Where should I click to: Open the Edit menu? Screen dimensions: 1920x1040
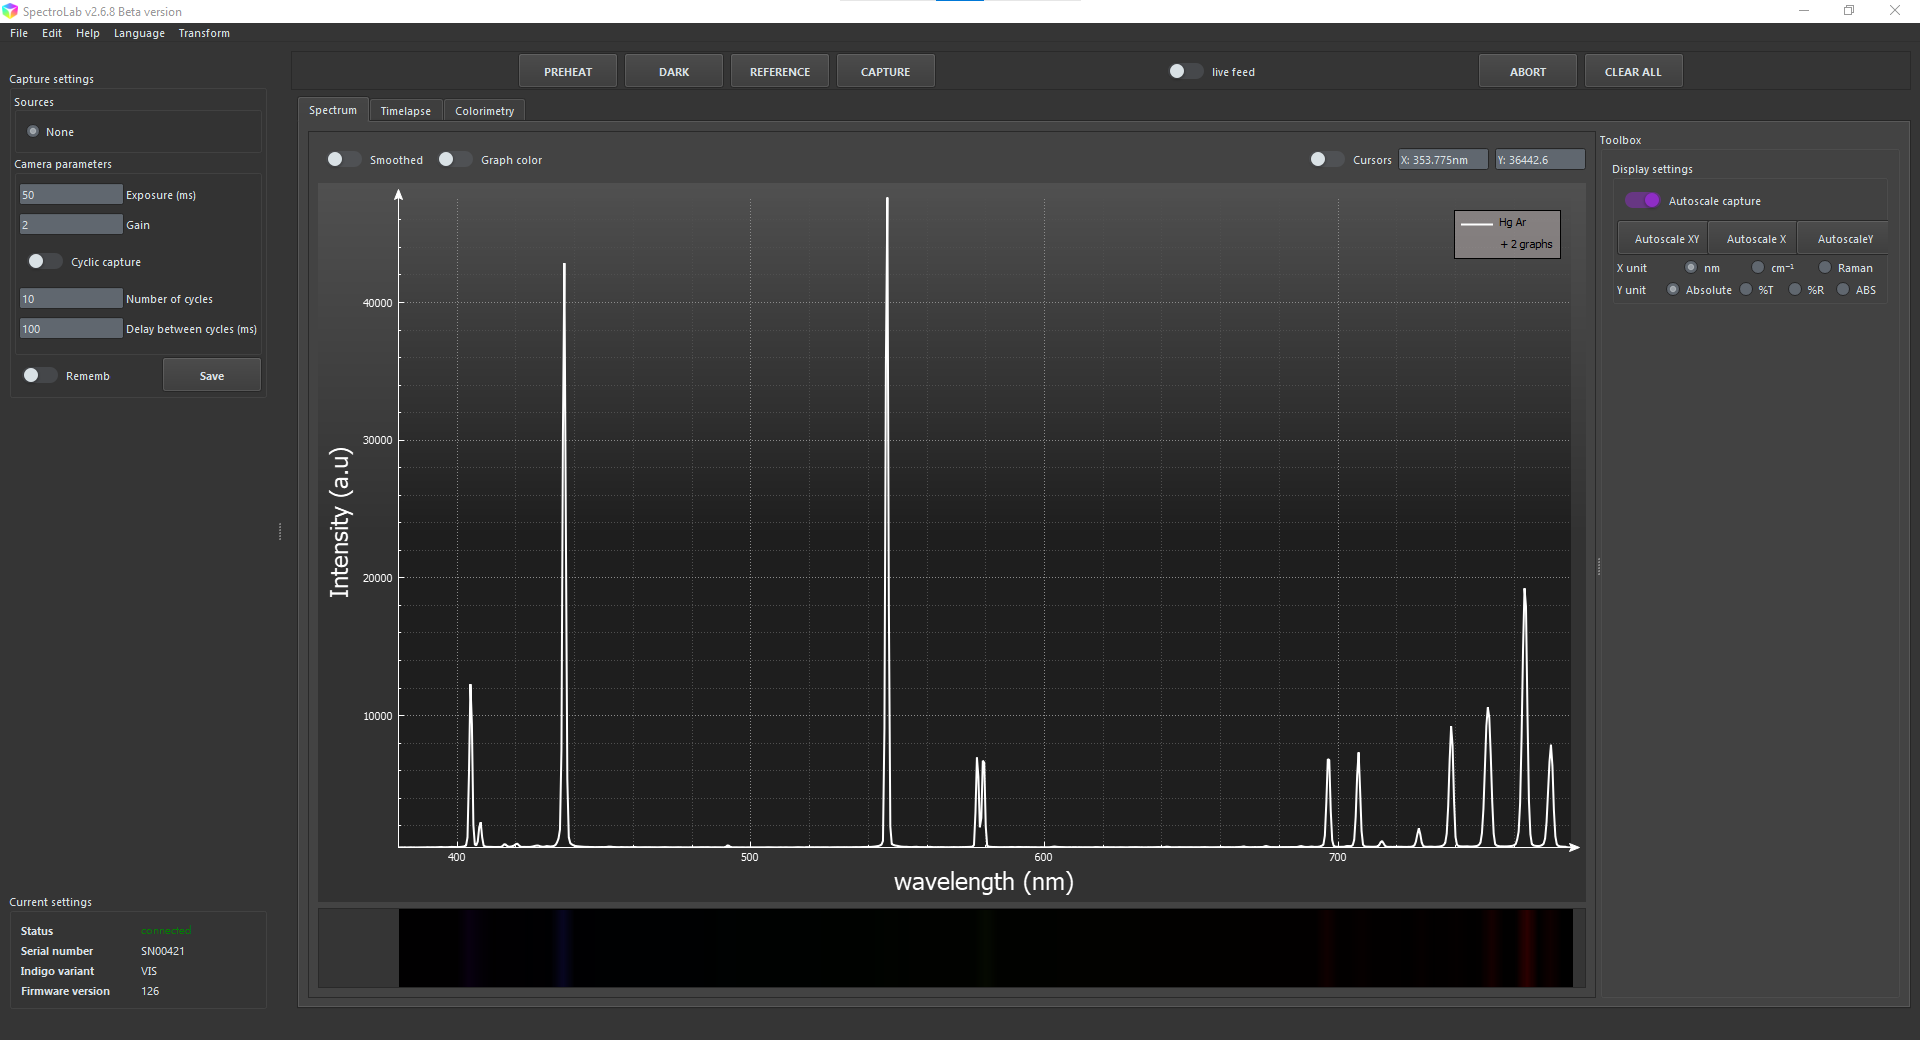pos(52,33)
